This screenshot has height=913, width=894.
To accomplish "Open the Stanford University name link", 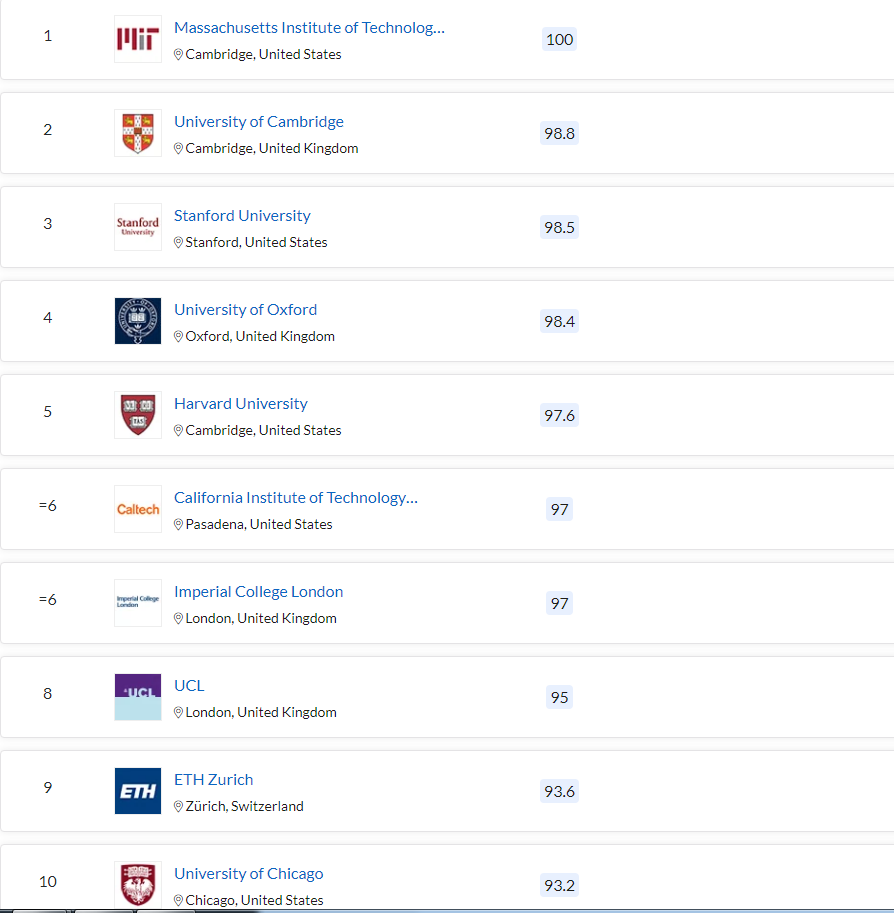I will [242, 216].
